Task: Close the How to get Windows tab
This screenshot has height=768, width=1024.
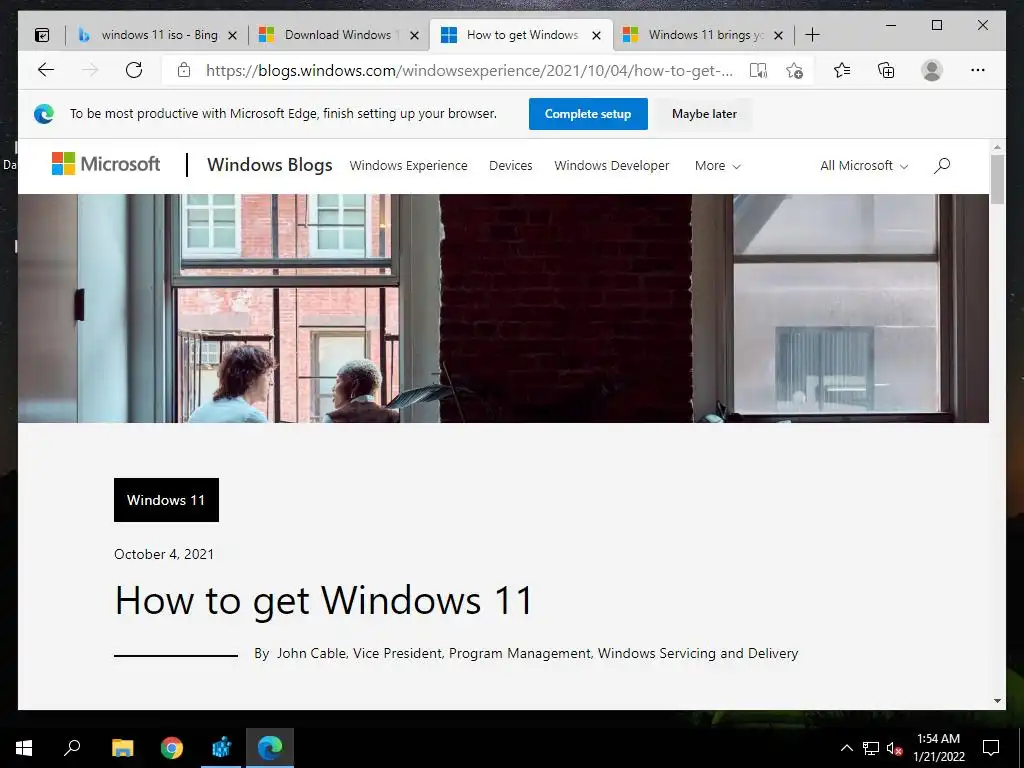Action: (x=596, y=35)
